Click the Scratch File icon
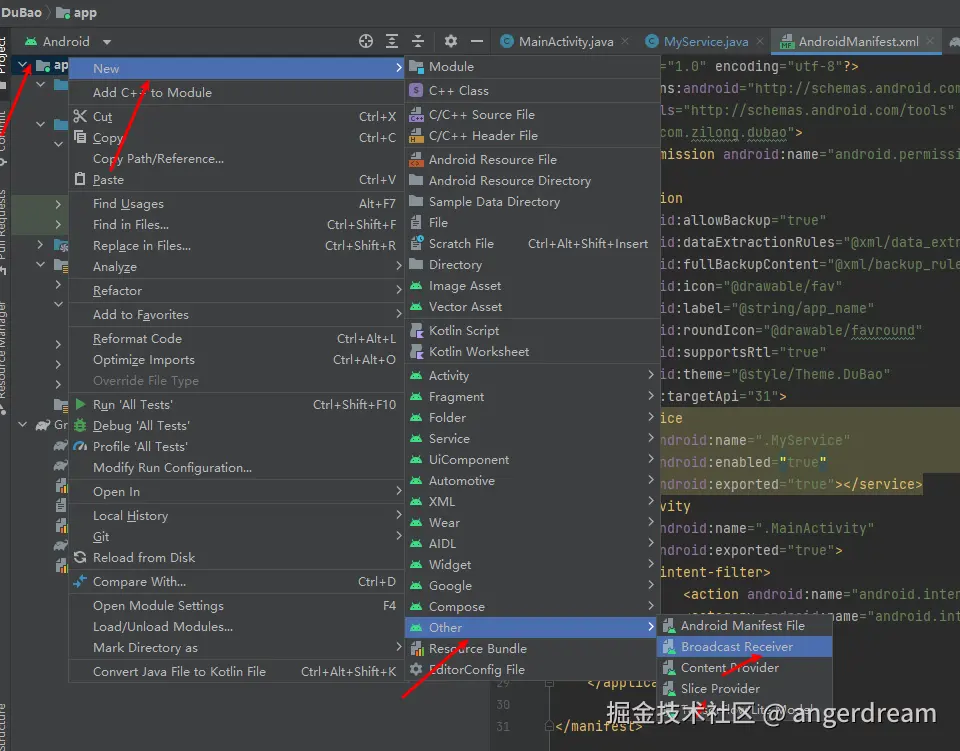The image size is (960, 751). pyautogui.click(x=416, y=243)
